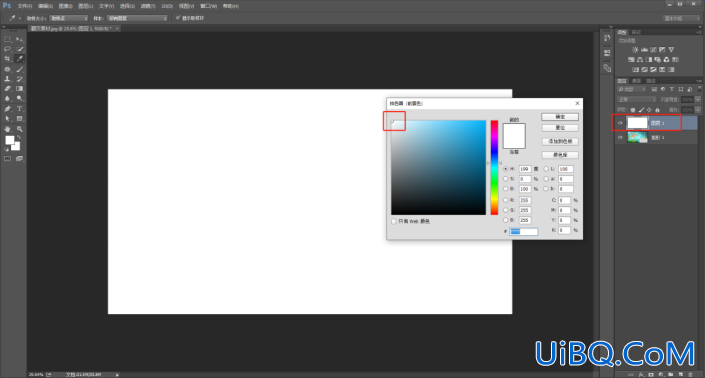Select the Dodge tool

click(20, 98)
